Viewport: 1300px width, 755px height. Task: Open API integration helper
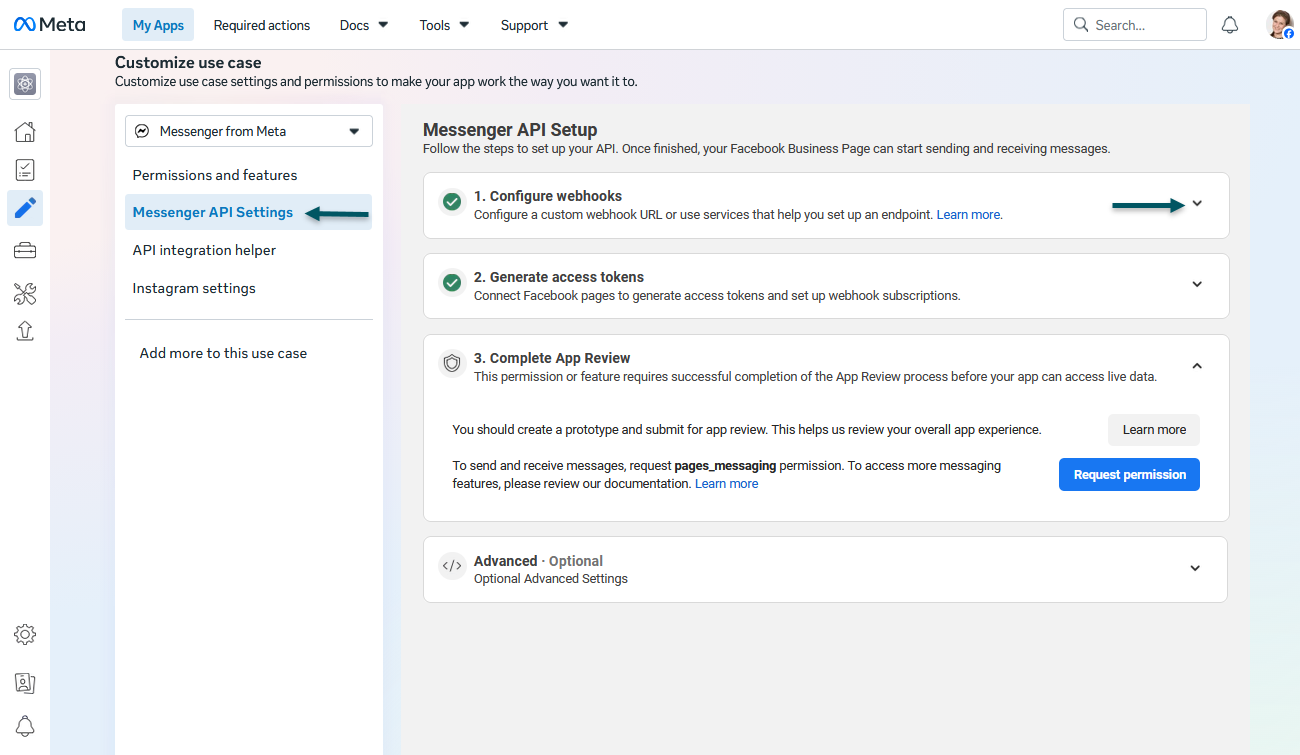(x=204, y=250)
